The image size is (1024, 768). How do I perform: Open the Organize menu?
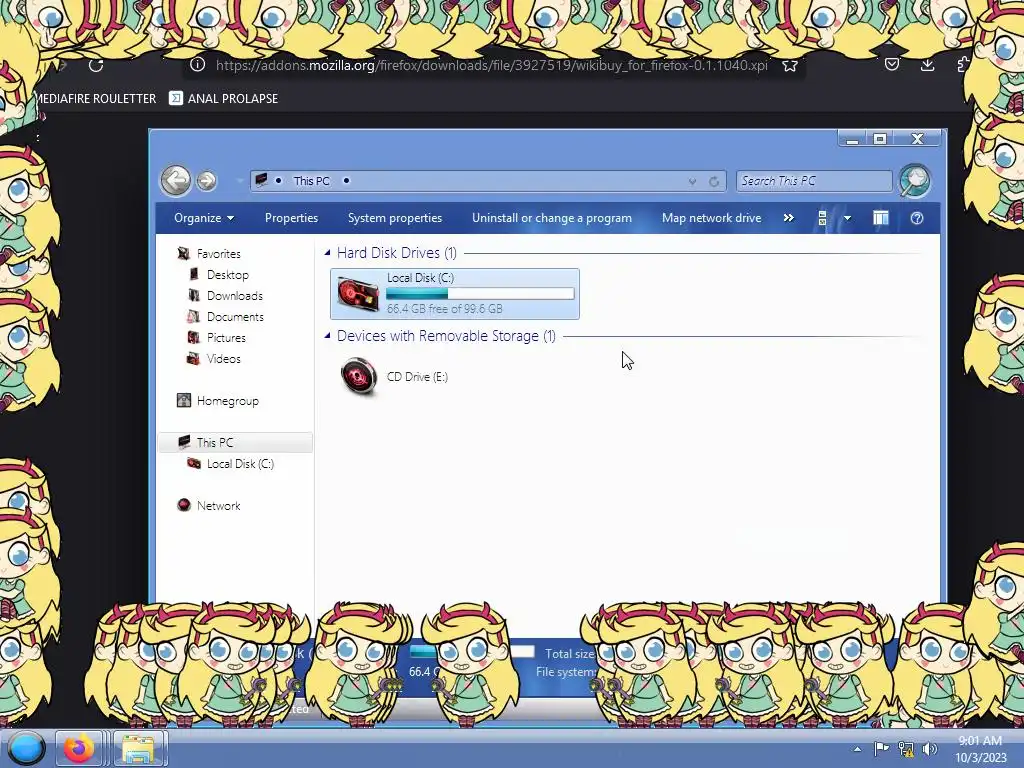tap(204, 218)
